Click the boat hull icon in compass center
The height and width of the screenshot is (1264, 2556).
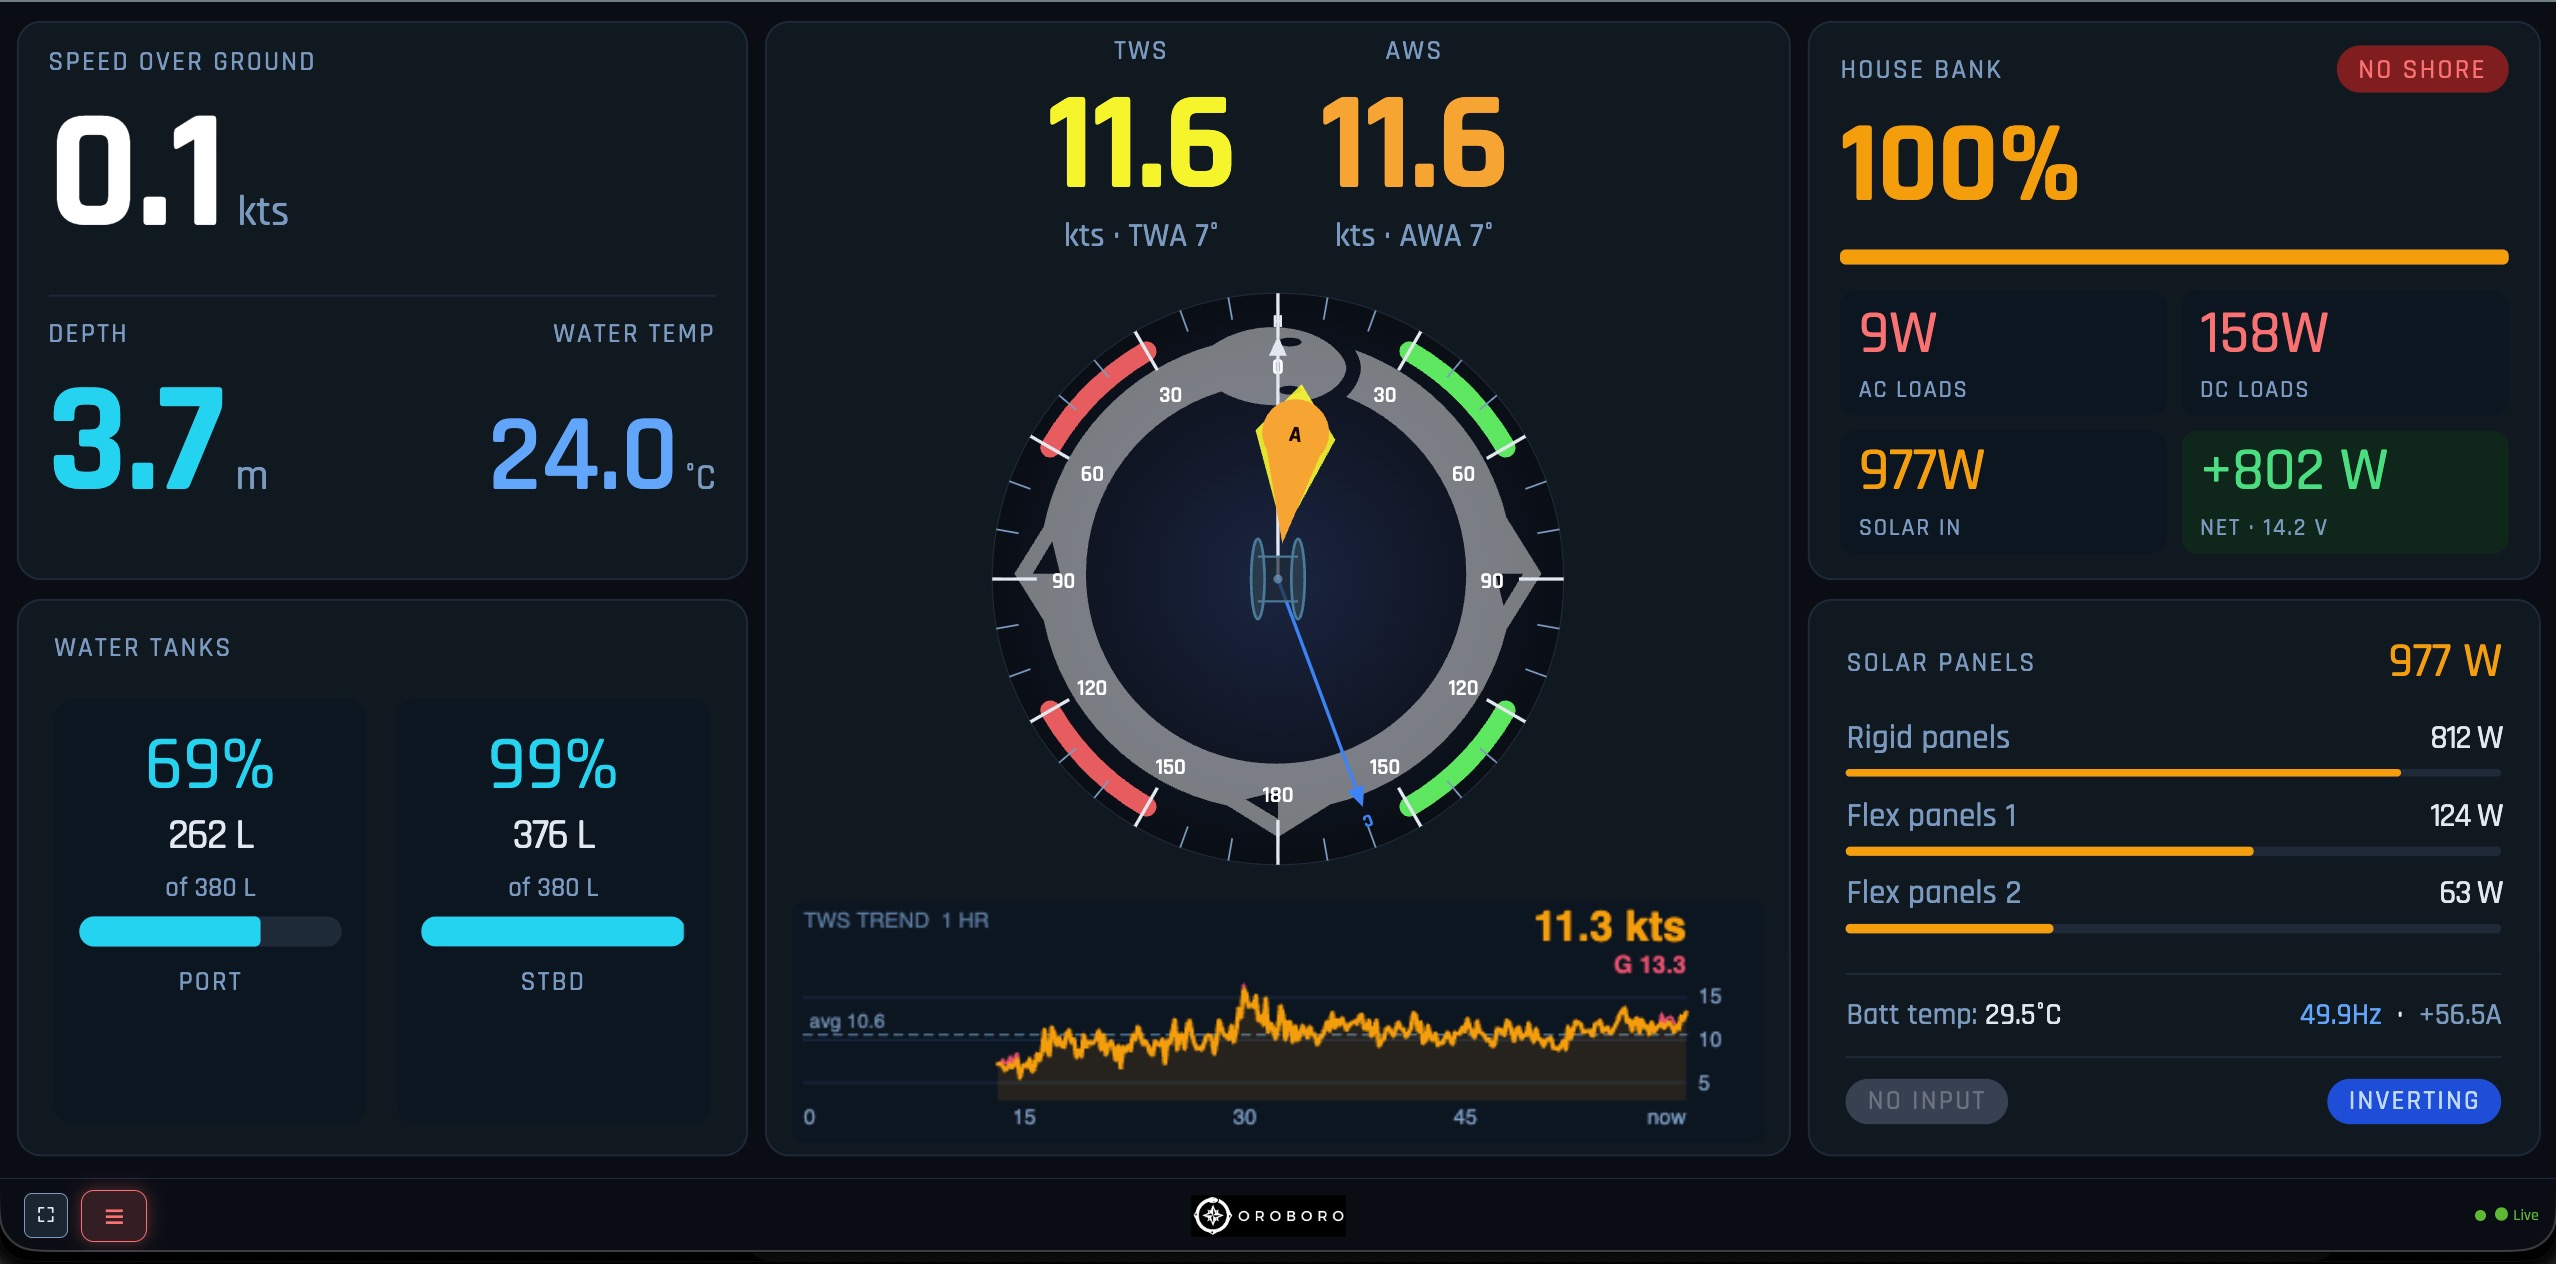(x=1278, y=579)
